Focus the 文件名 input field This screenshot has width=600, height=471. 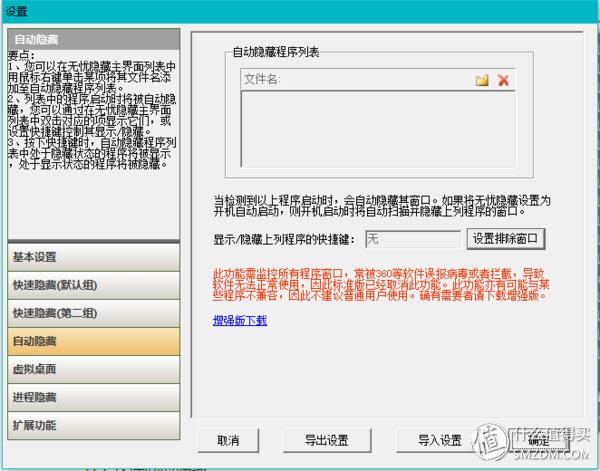point(358,80)
